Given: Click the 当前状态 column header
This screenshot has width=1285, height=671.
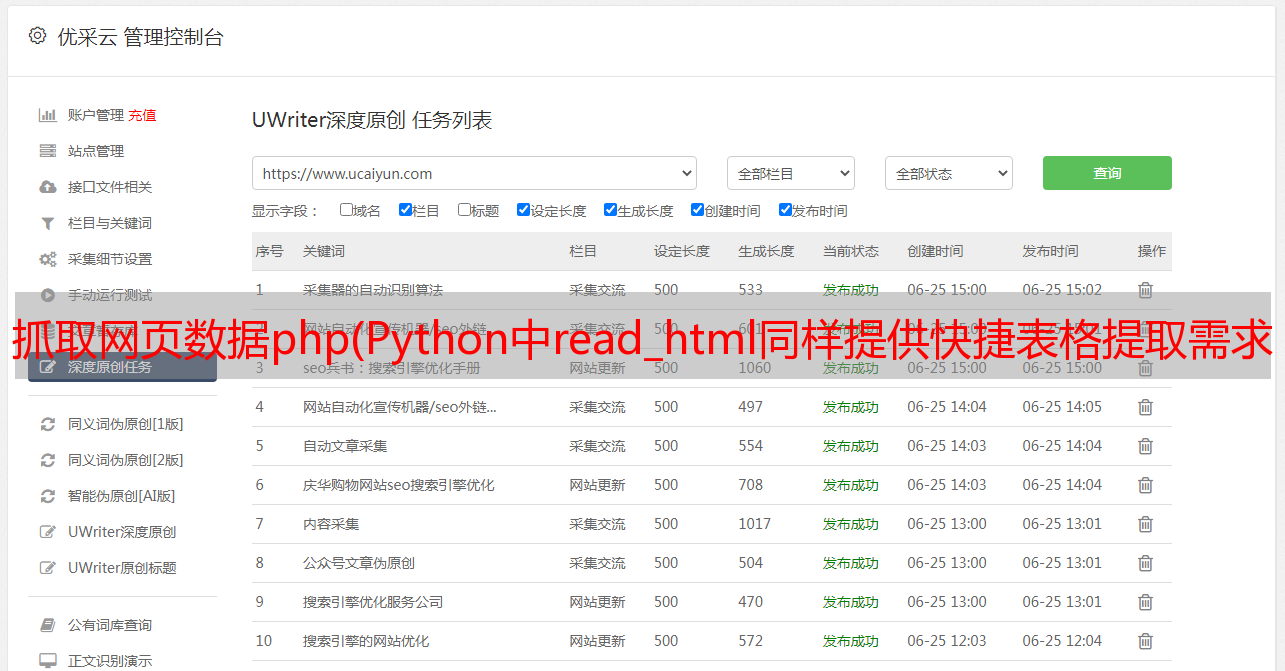Looking at the screenshot, I should click(x=851, y=251).
